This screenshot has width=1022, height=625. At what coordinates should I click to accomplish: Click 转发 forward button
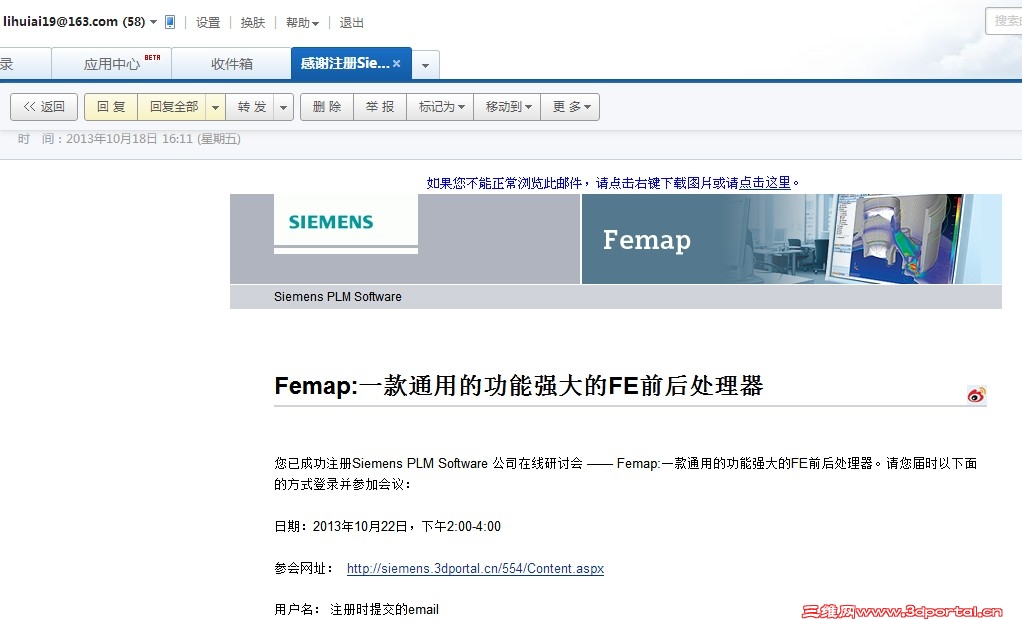[252, 107]
